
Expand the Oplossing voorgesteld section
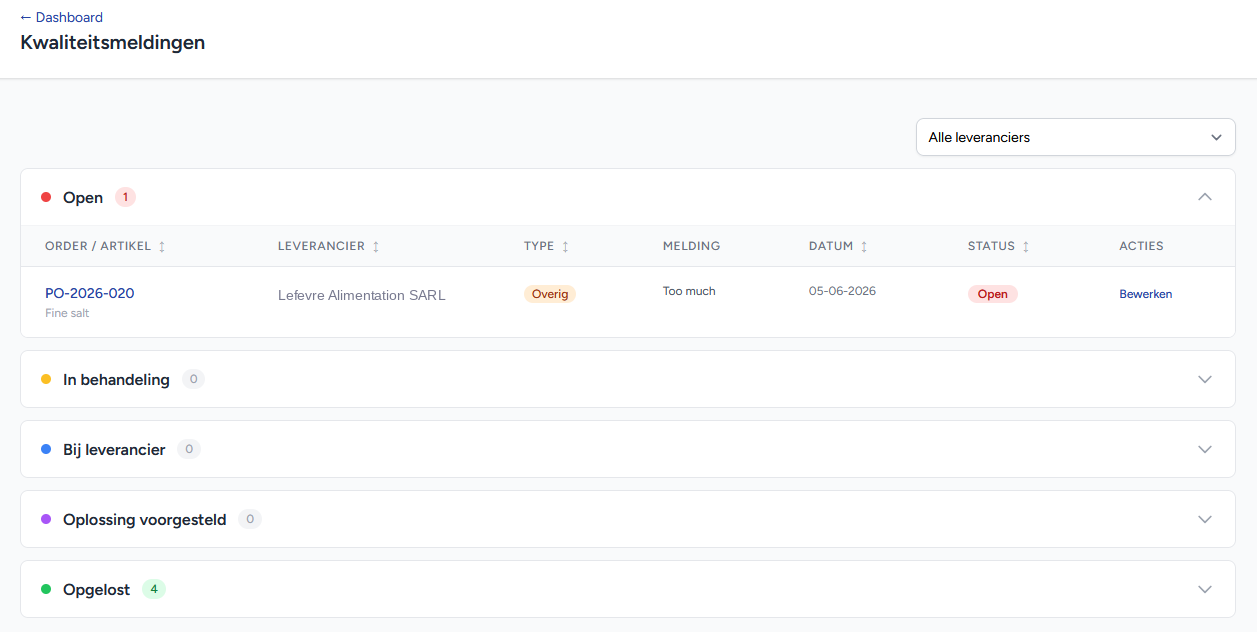click(x=628, y=519)
